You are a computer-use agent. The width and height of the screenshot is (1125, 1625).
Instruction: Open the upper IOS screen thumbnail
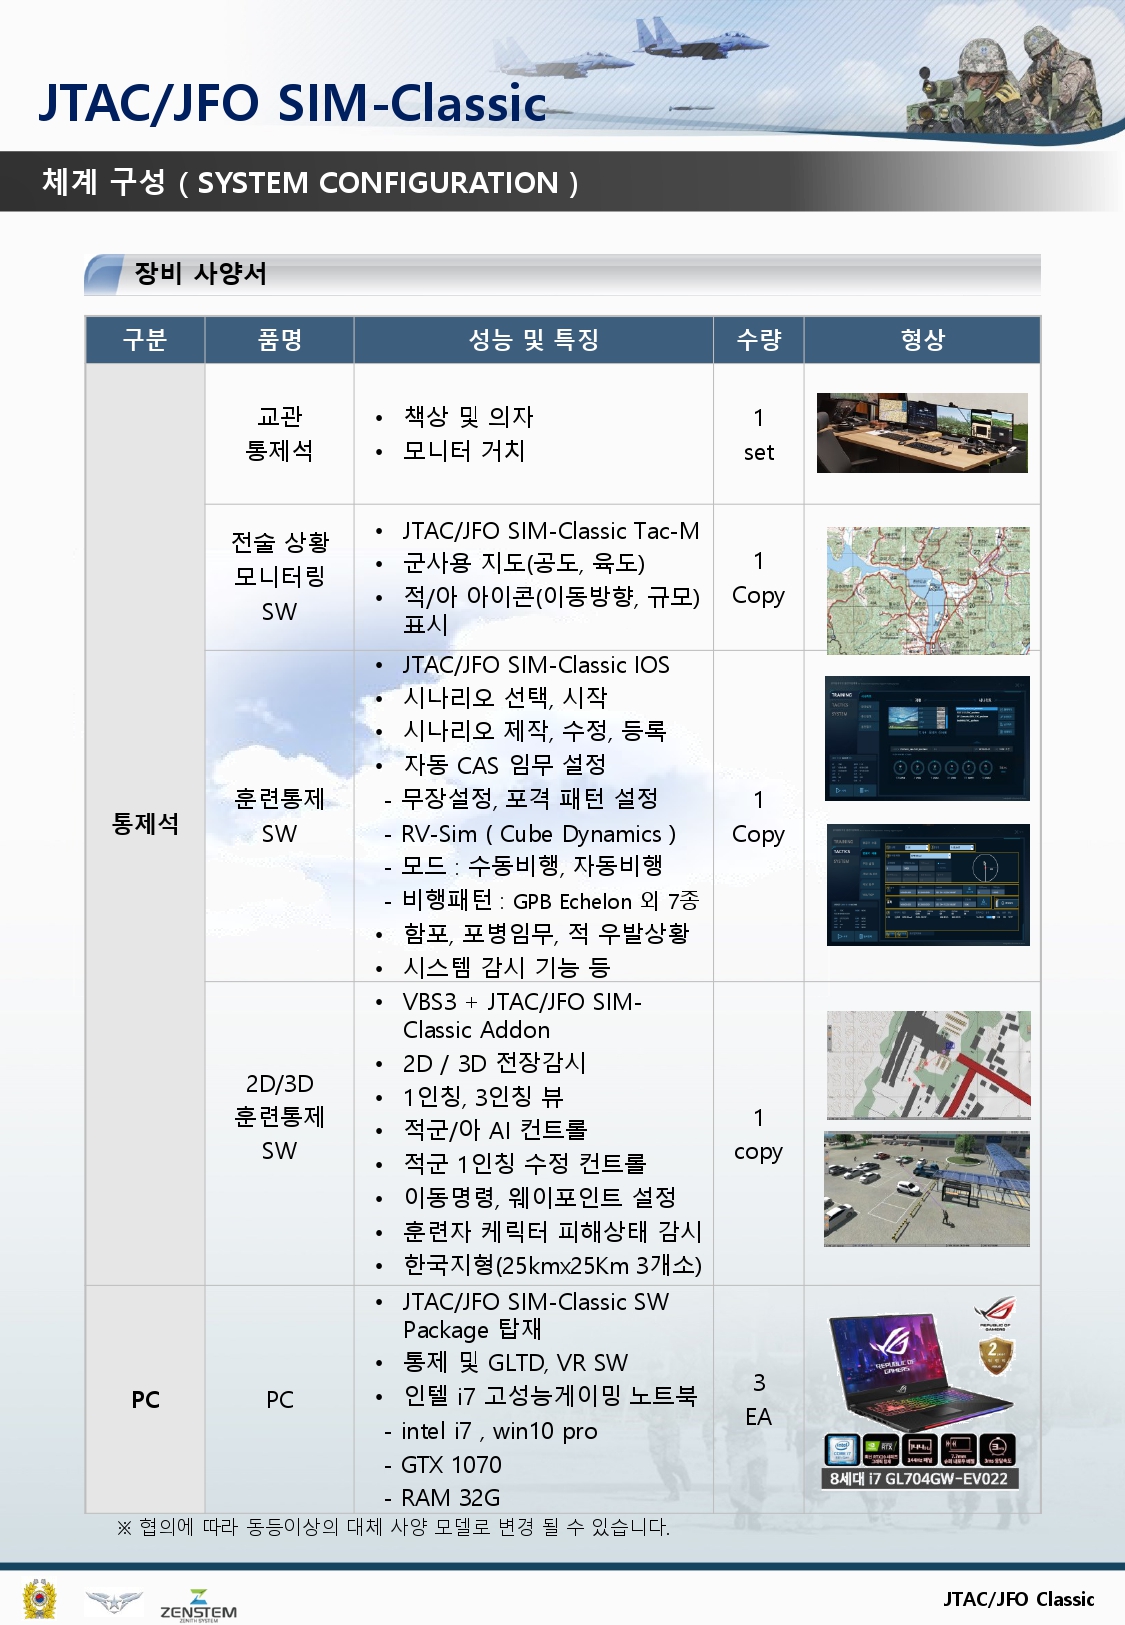pyautogui.click(x=927, y=738)
